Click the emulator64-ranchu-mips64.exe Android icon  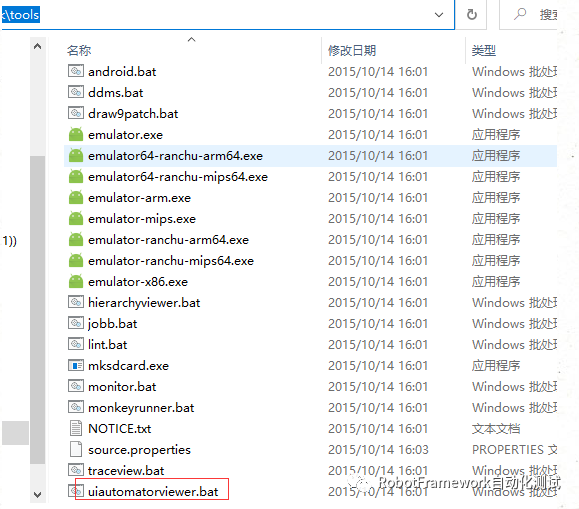tap(76, 177)
